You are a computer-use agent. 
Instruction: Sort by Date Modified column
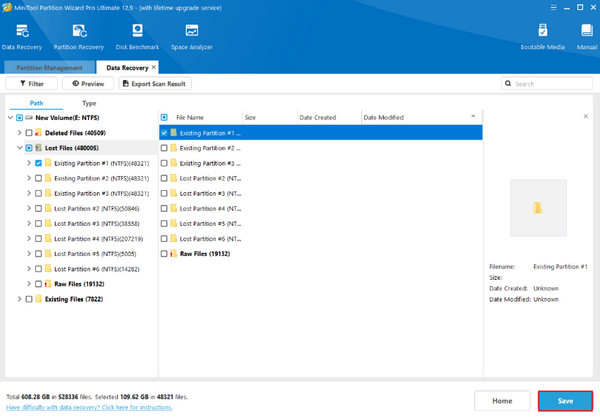tap(383, 118)
